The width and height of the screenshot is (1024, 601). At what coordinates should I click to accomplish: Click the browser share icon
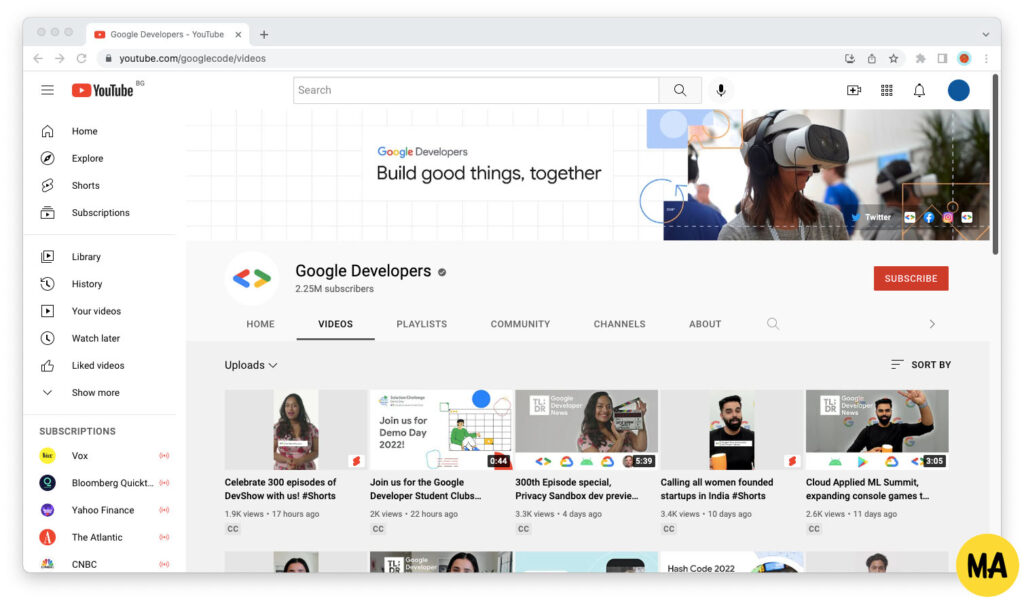point(872,59)
